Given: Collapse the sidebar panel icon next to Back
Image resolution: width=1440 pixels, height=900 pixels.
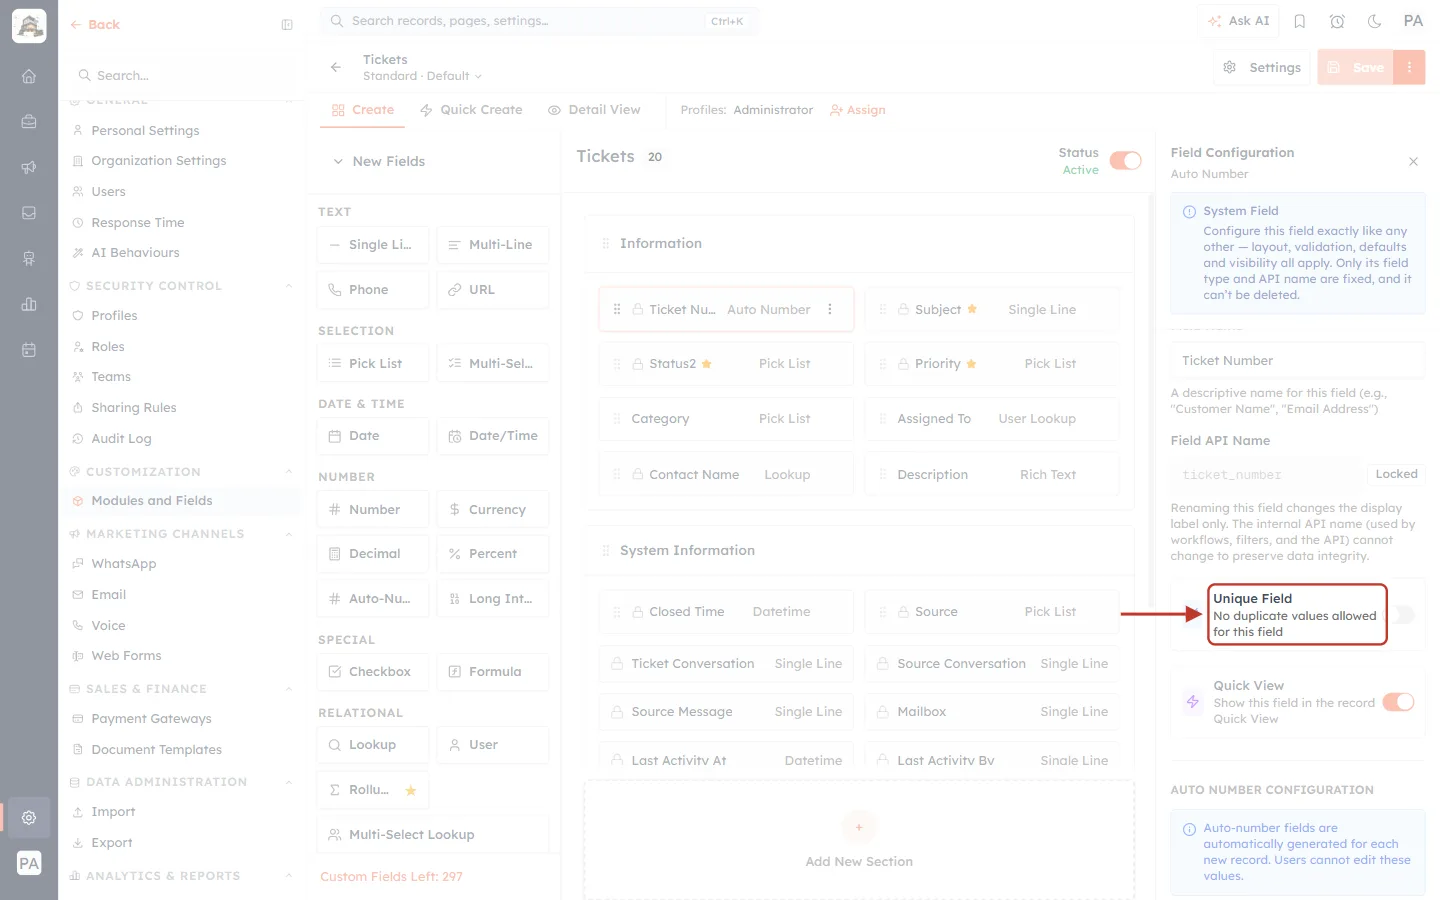Looking at the screenshot, I should pos(287,25).
